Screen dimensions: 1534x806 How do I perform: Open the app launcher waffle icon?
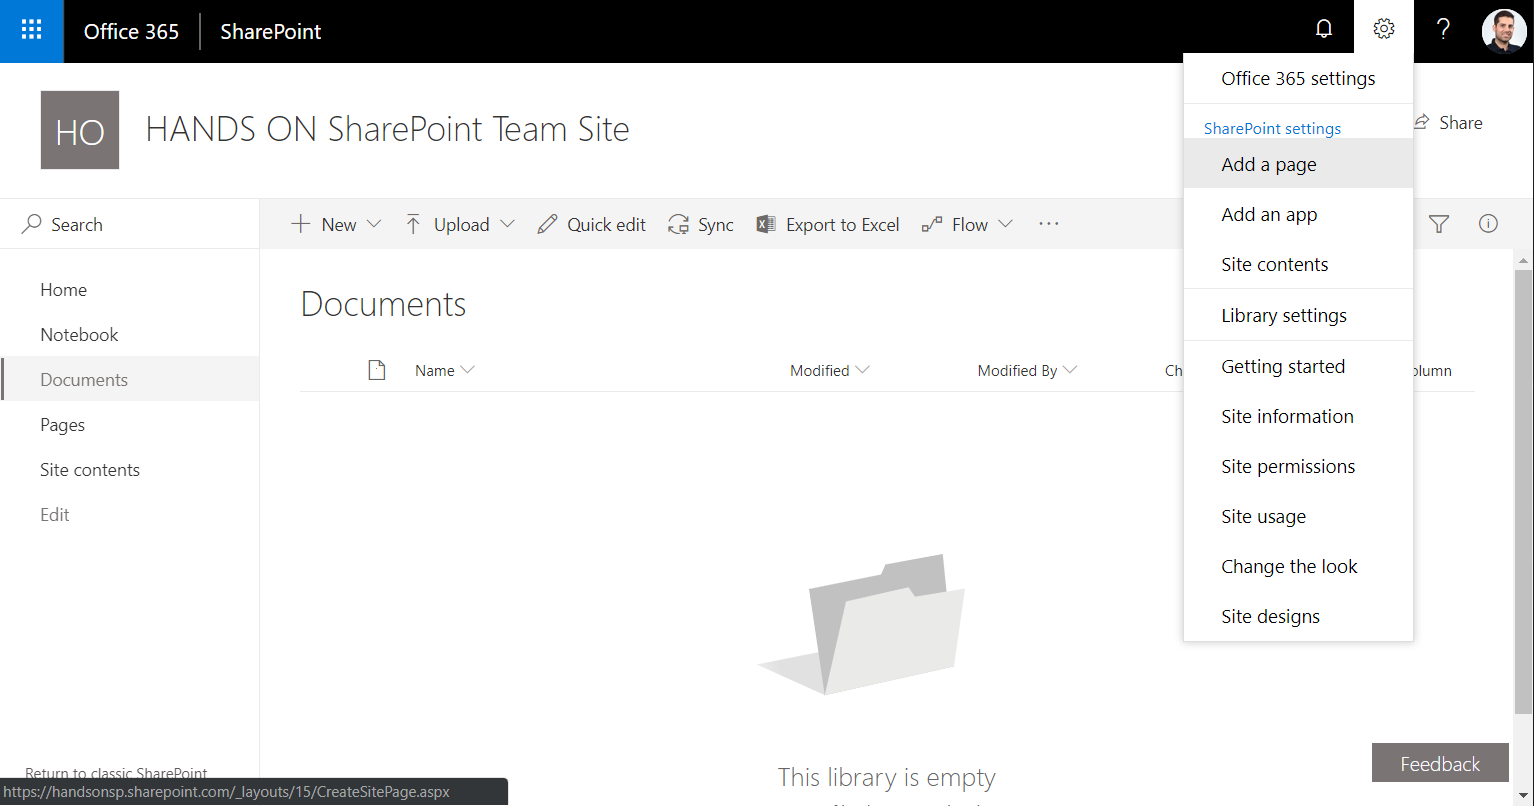(x=31, y=31)
